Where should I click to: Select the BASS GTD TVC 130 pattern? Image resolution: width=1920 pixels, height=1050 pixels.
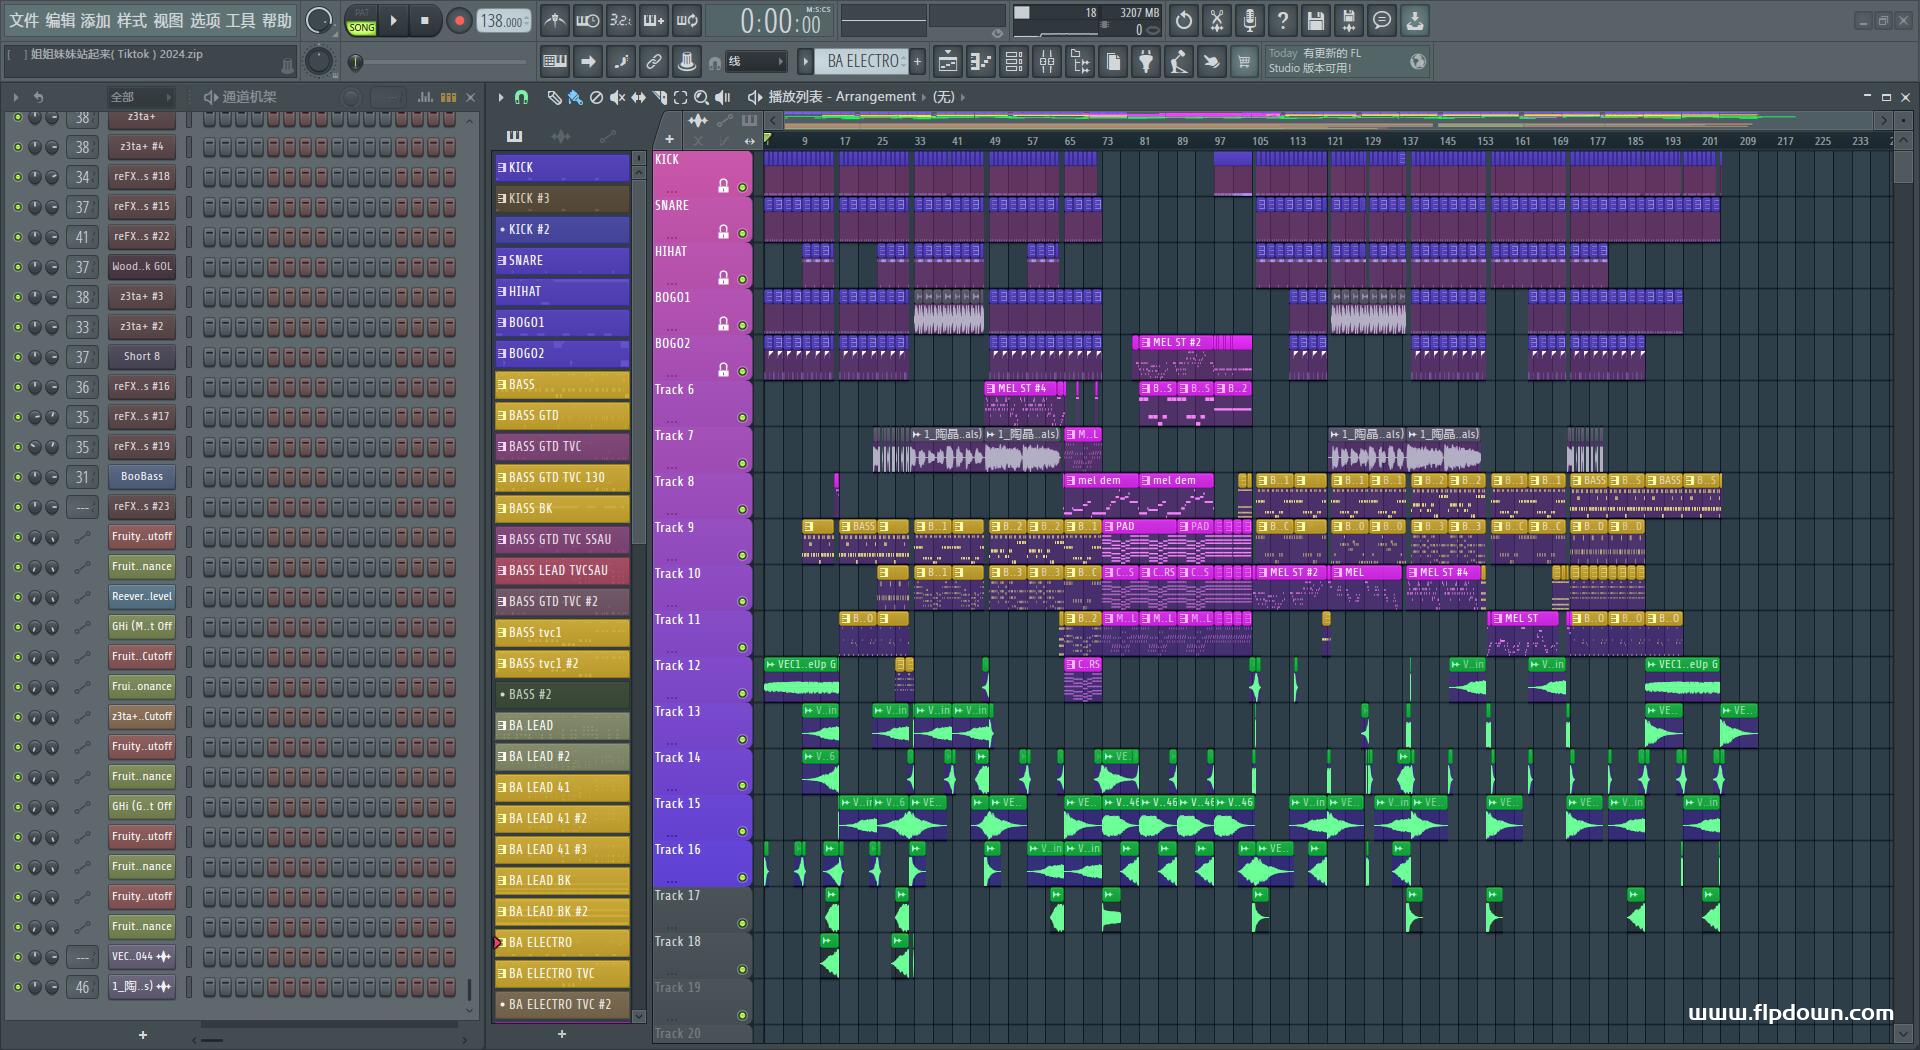click(x=562, y=478)
